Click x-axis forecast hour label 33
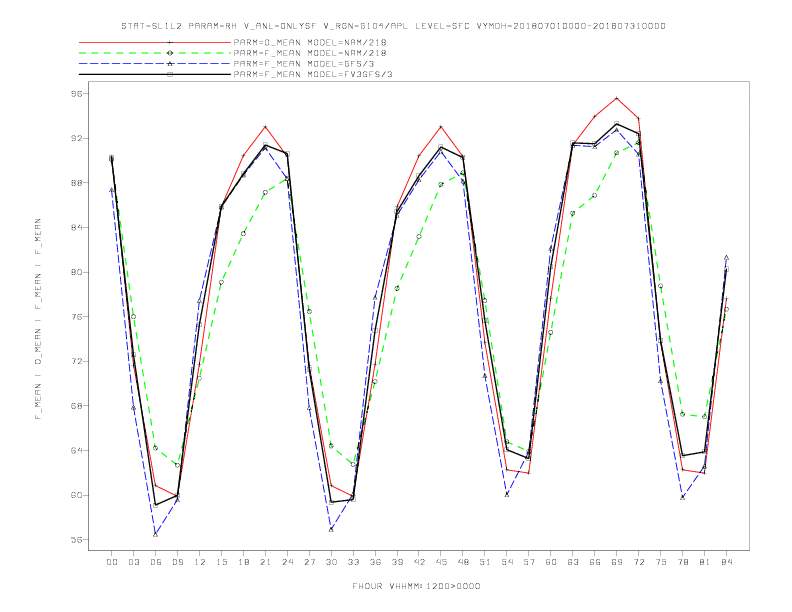The image size is (792, 612). pos(353,562)
